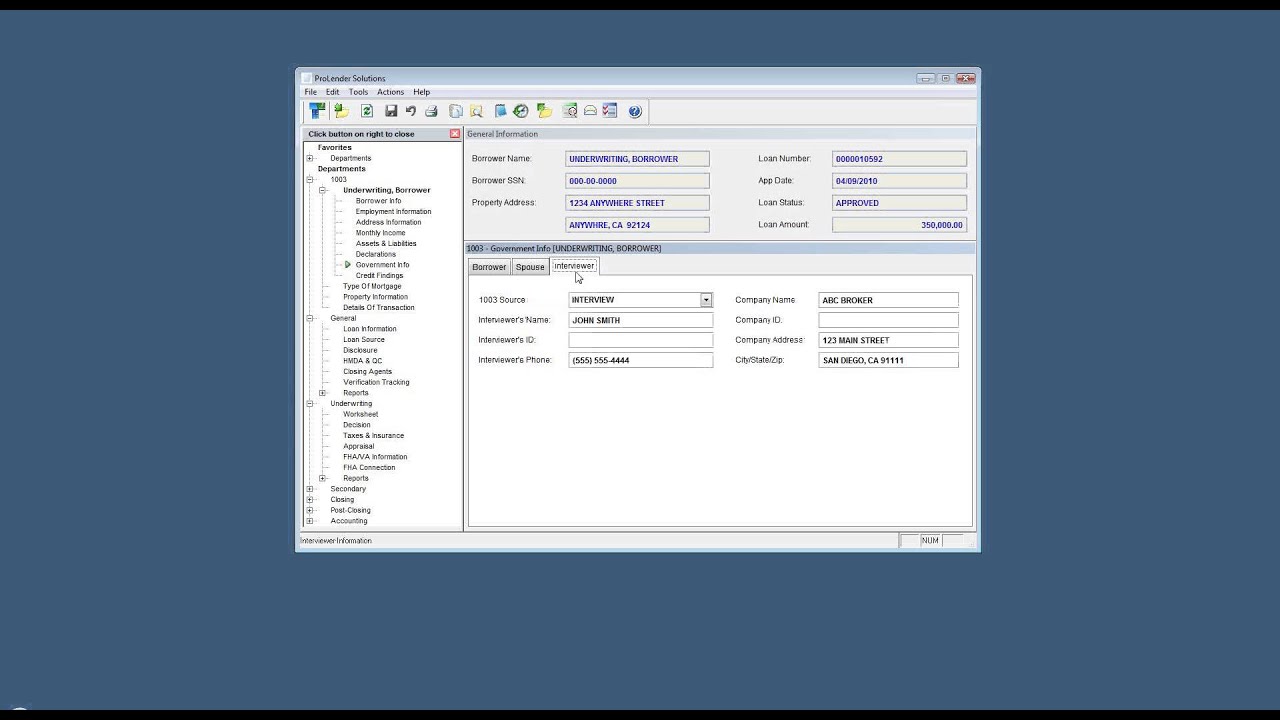Open Assets & Liabilities tree item
This screenshot has height=720, width=1280.
(x=386, y=243)
